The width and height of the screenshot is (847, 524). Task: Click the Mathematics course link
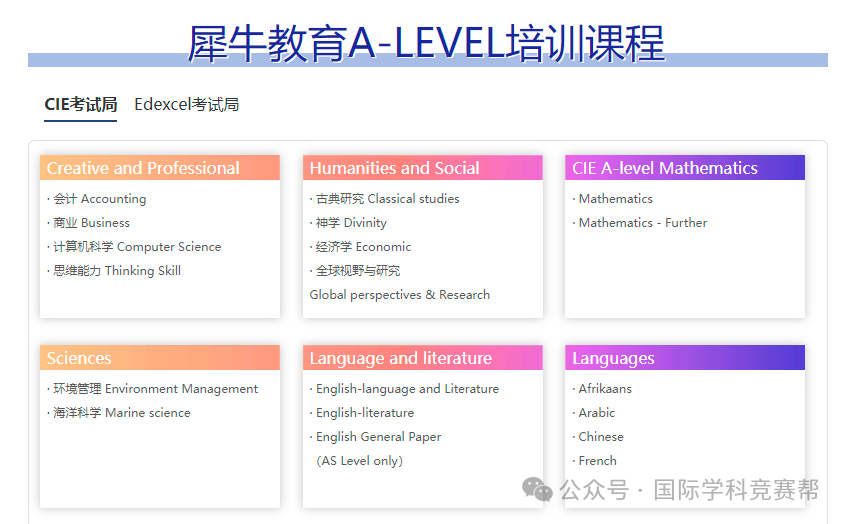(x=615, y=199)
